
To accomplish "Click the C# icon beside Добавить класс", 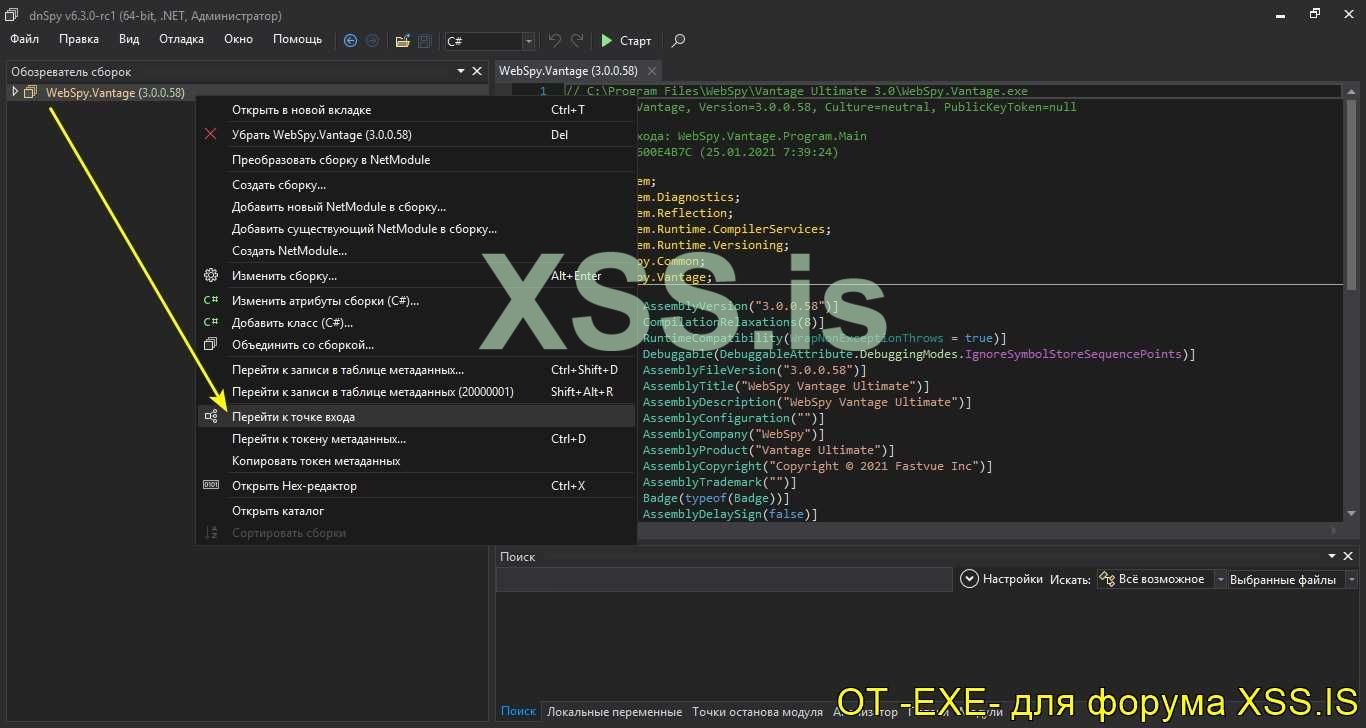I will (x=210, y=323).
